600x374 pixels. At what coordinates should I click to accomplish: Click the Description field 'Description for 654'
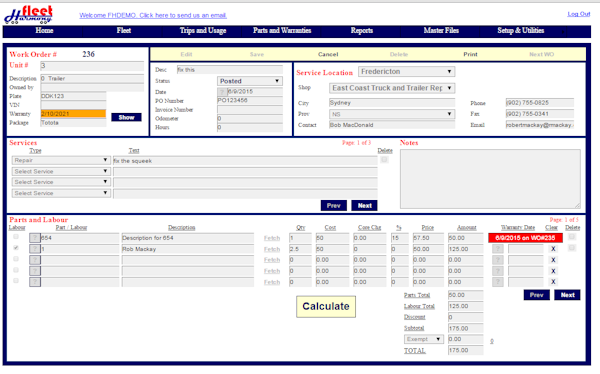[188, 238]
